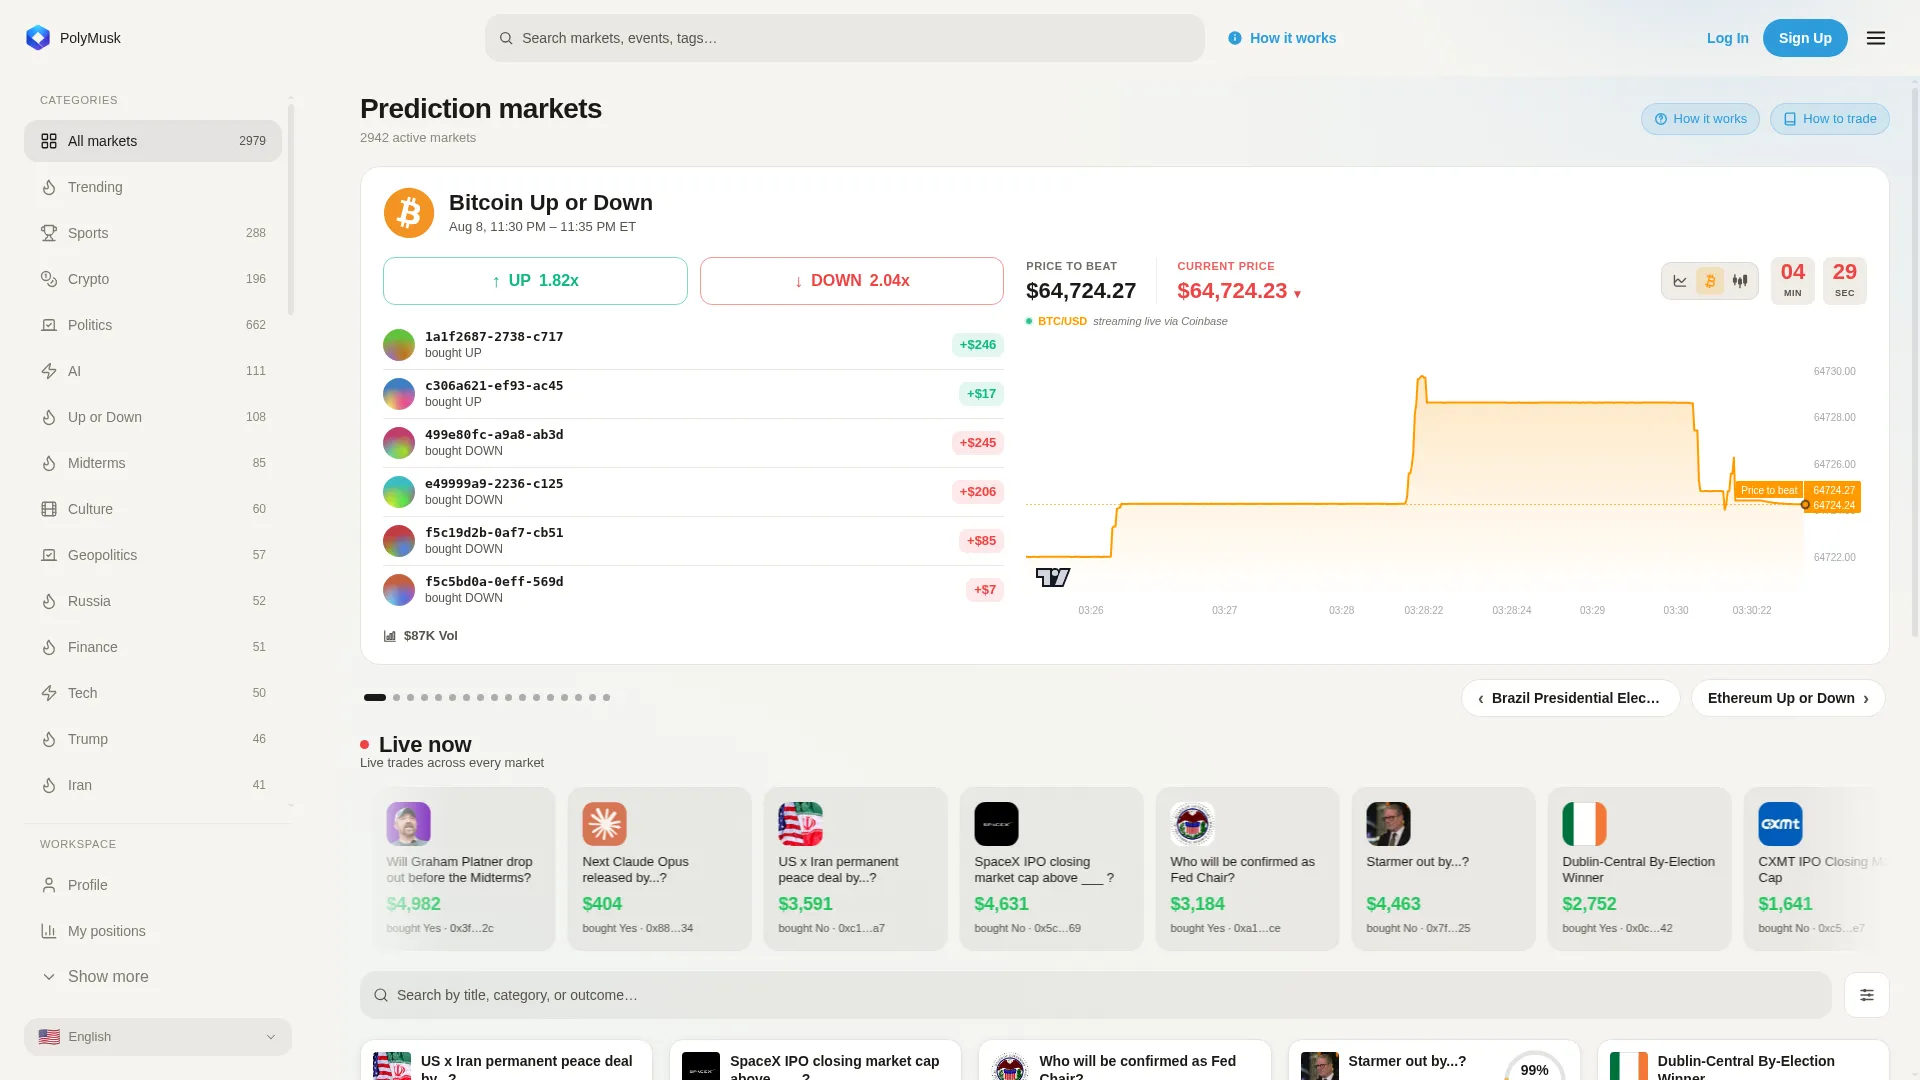Select the first carousel pagination dot

pos(375,697)
